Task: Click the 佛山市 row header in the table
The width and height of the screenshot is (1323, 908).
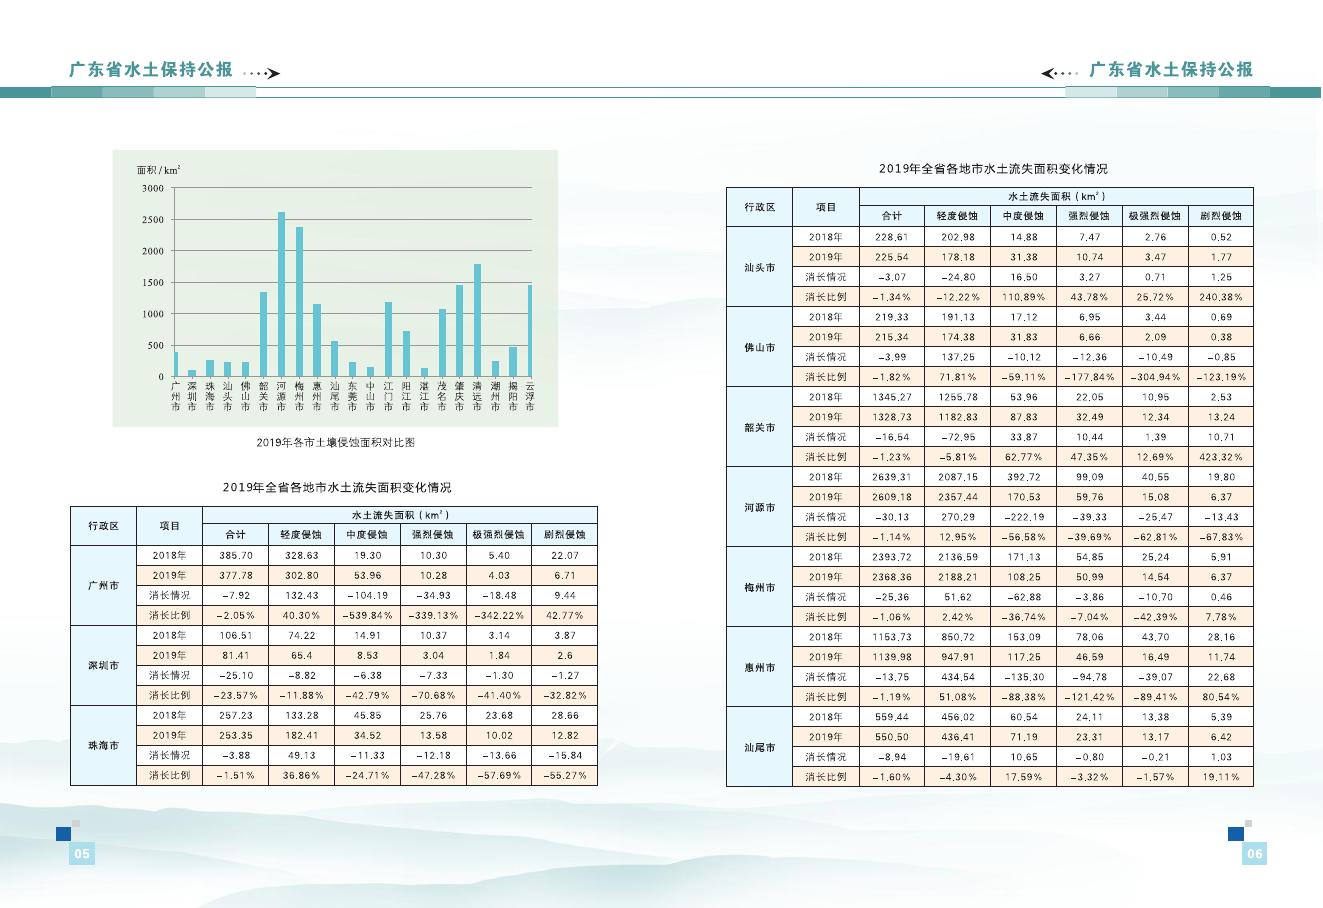Action: [760, 347]
